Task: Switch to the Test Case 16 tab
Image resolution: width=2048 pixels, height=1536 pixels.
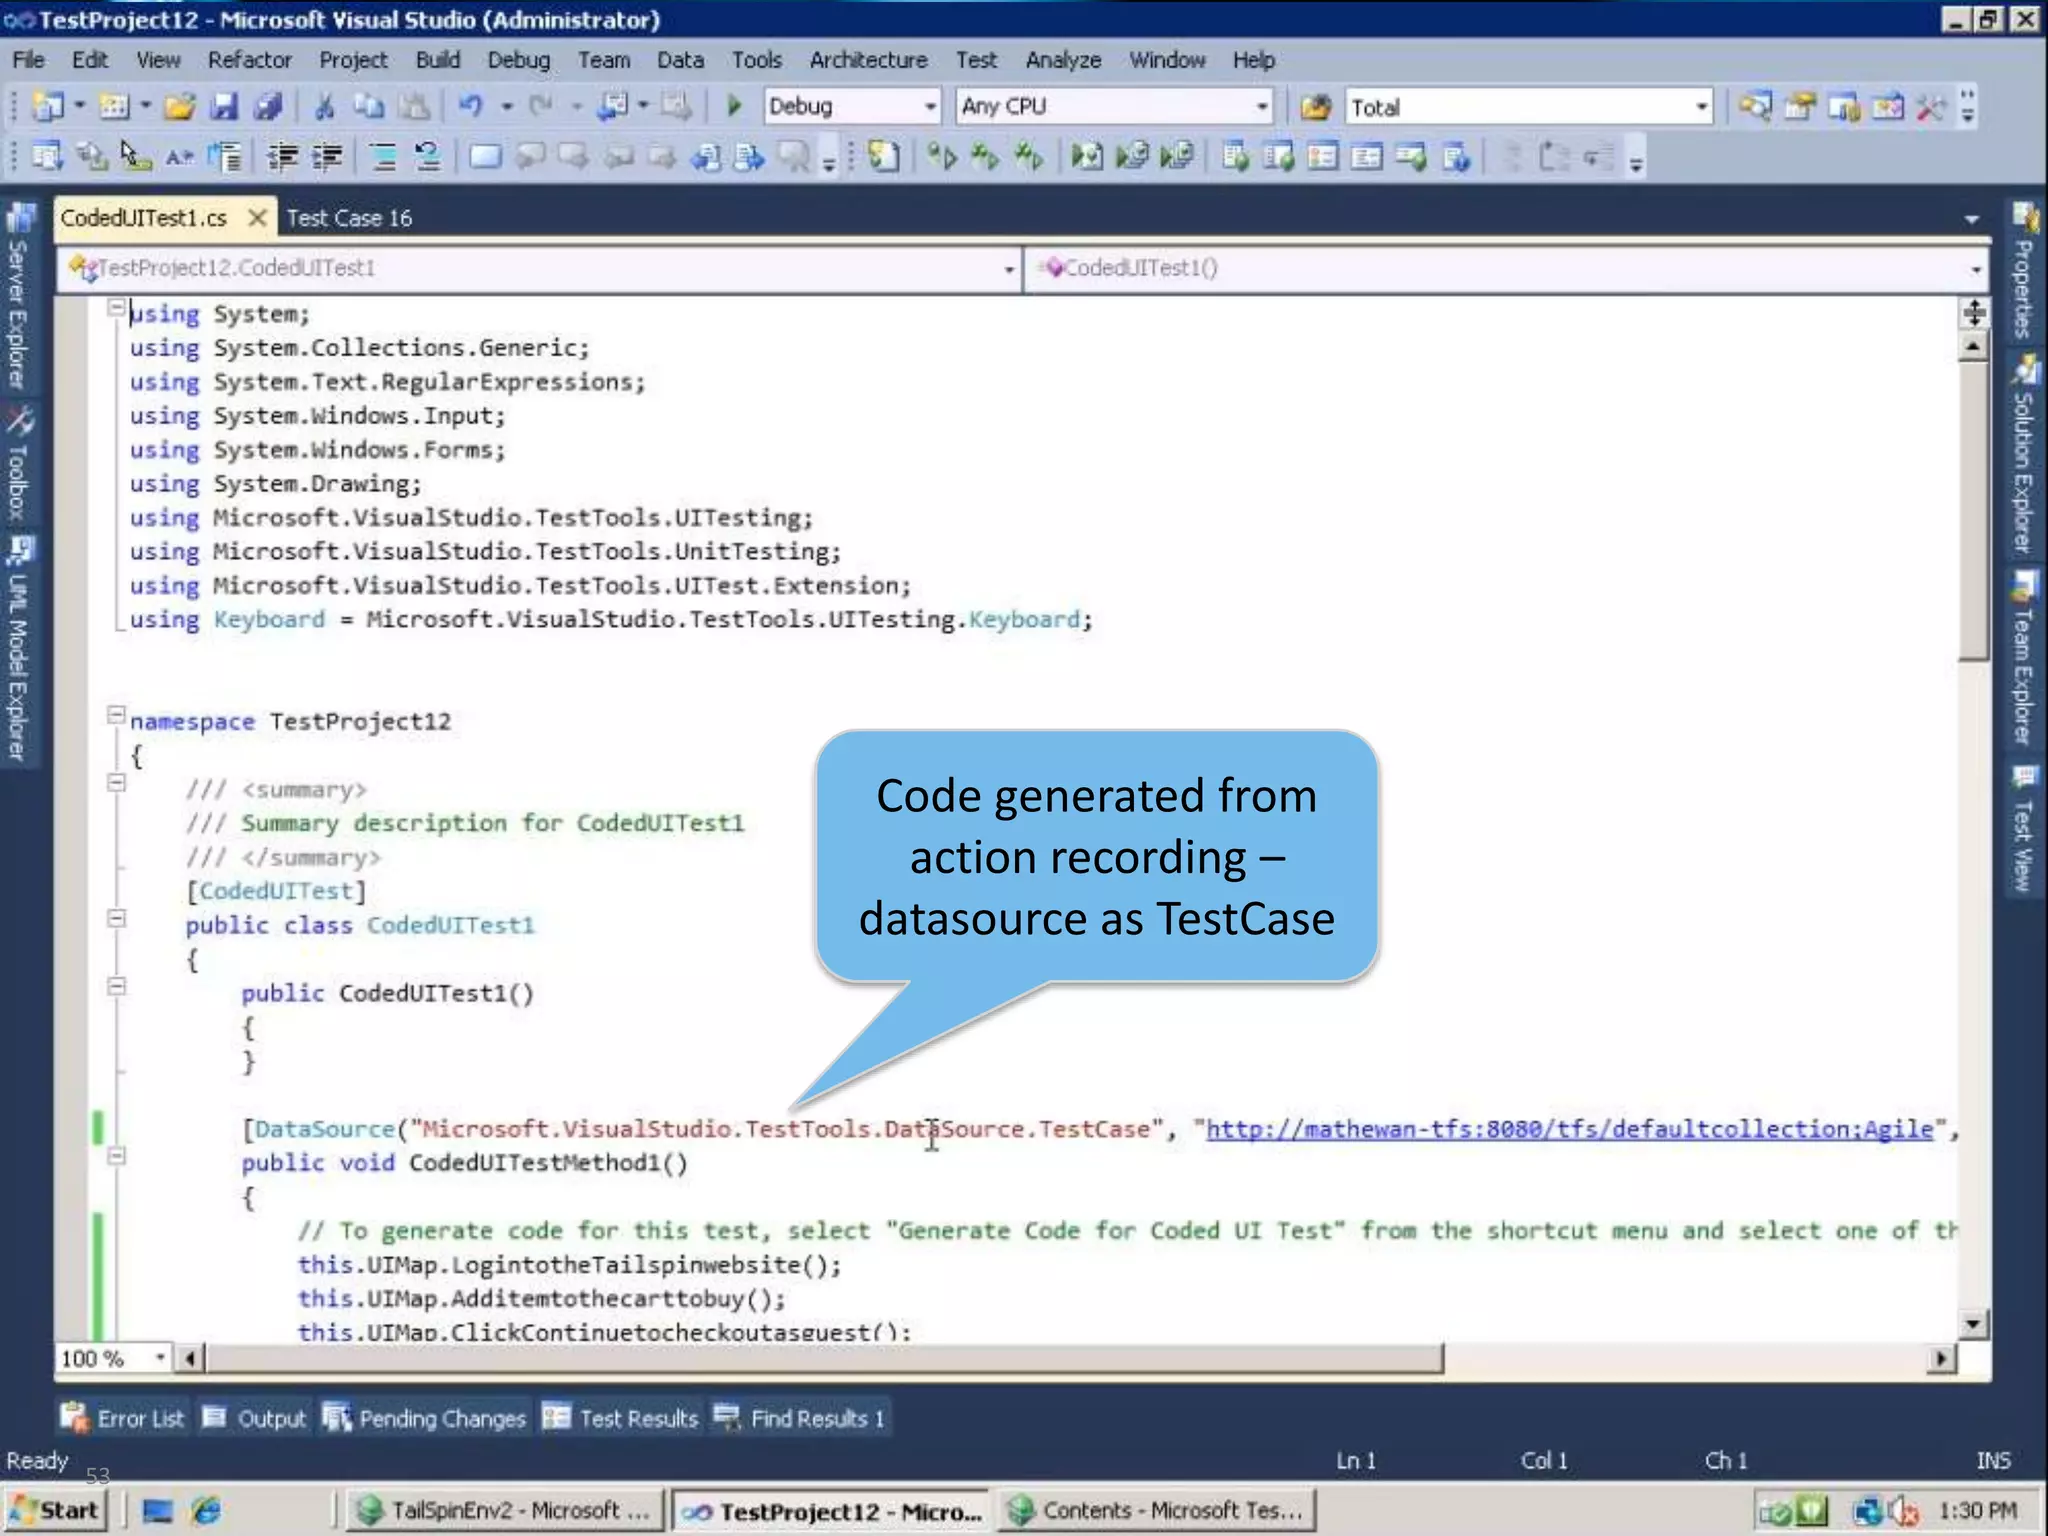Action: (349, 218)
